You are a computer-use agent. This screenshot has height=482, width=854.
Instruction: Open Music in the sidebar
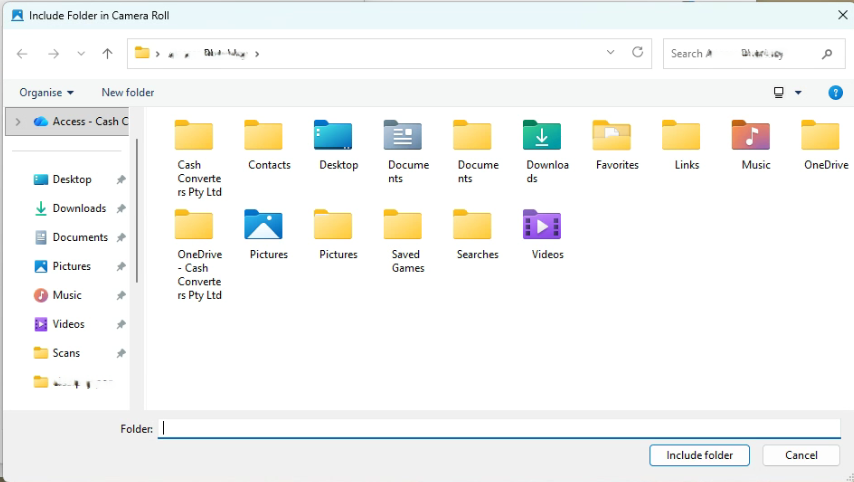(66, 295)
